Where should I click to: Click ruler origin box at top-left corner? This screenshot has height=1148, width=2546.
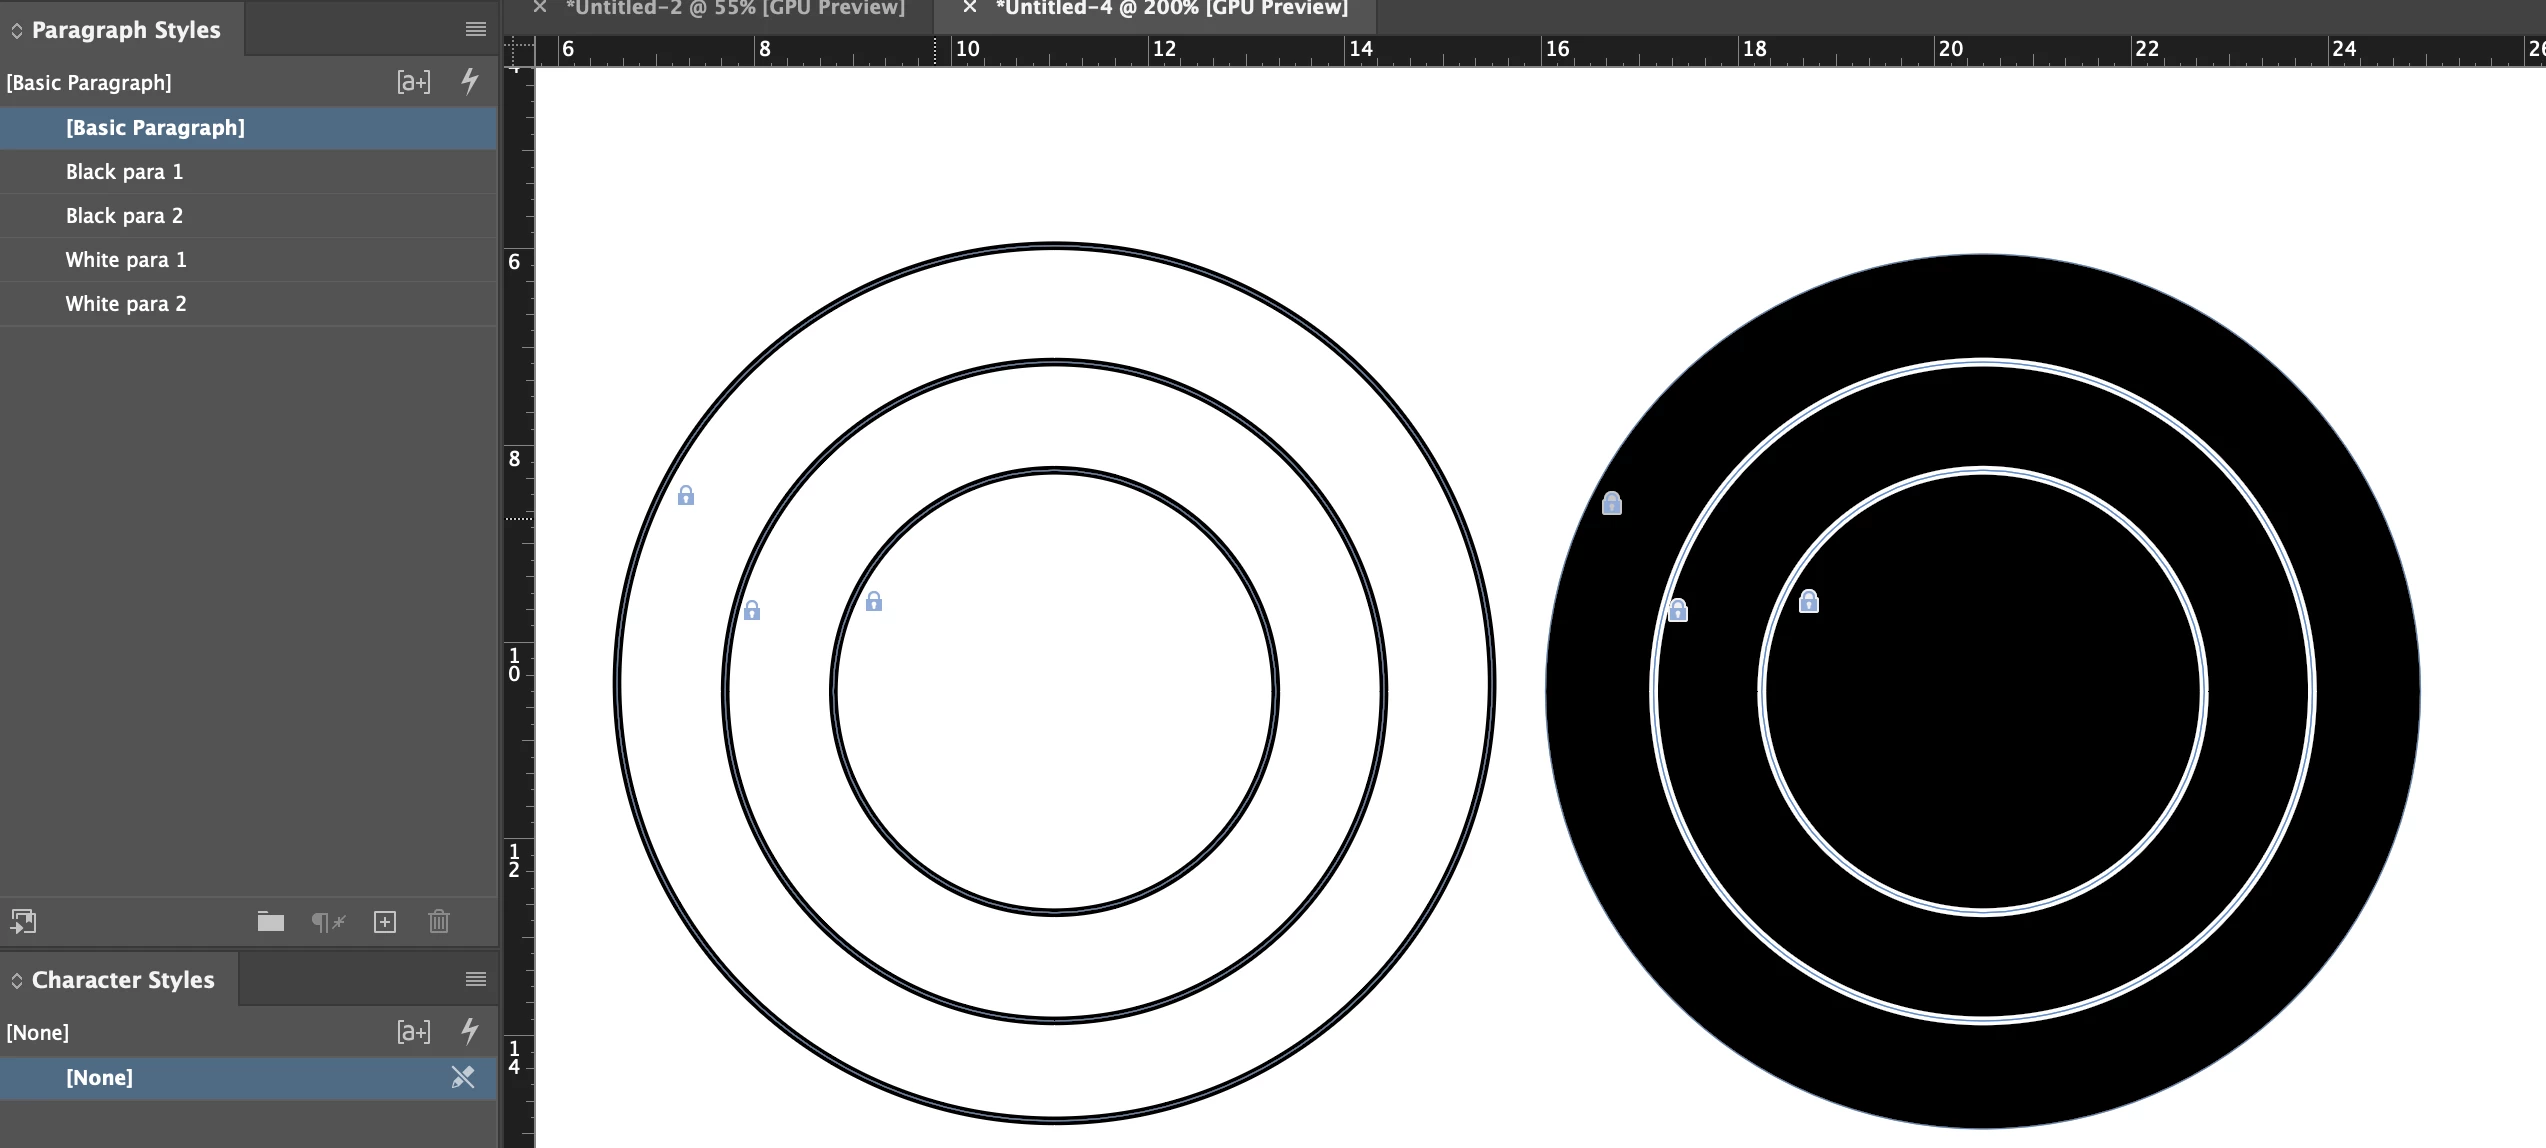click(518, 50)
